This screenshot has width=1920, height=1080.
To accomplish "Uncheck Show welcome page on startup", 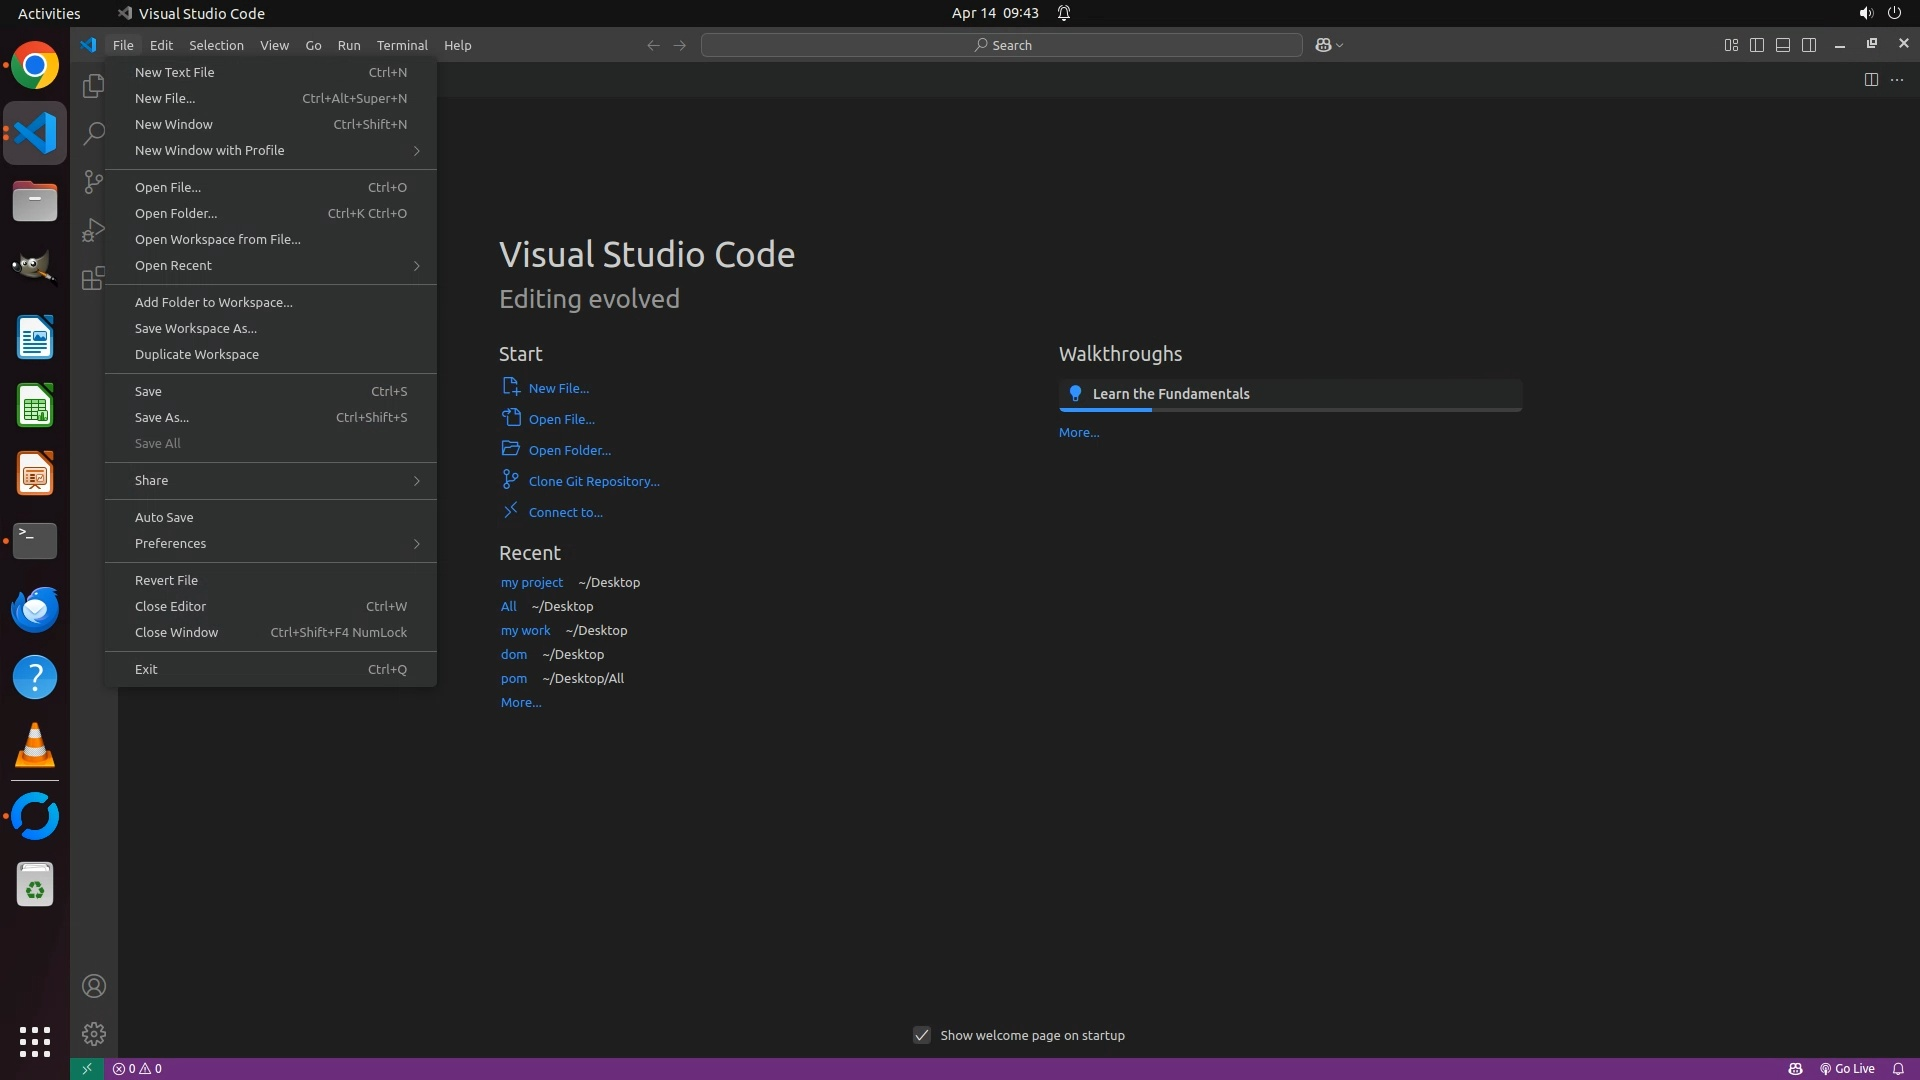I will coord(922,1035).
